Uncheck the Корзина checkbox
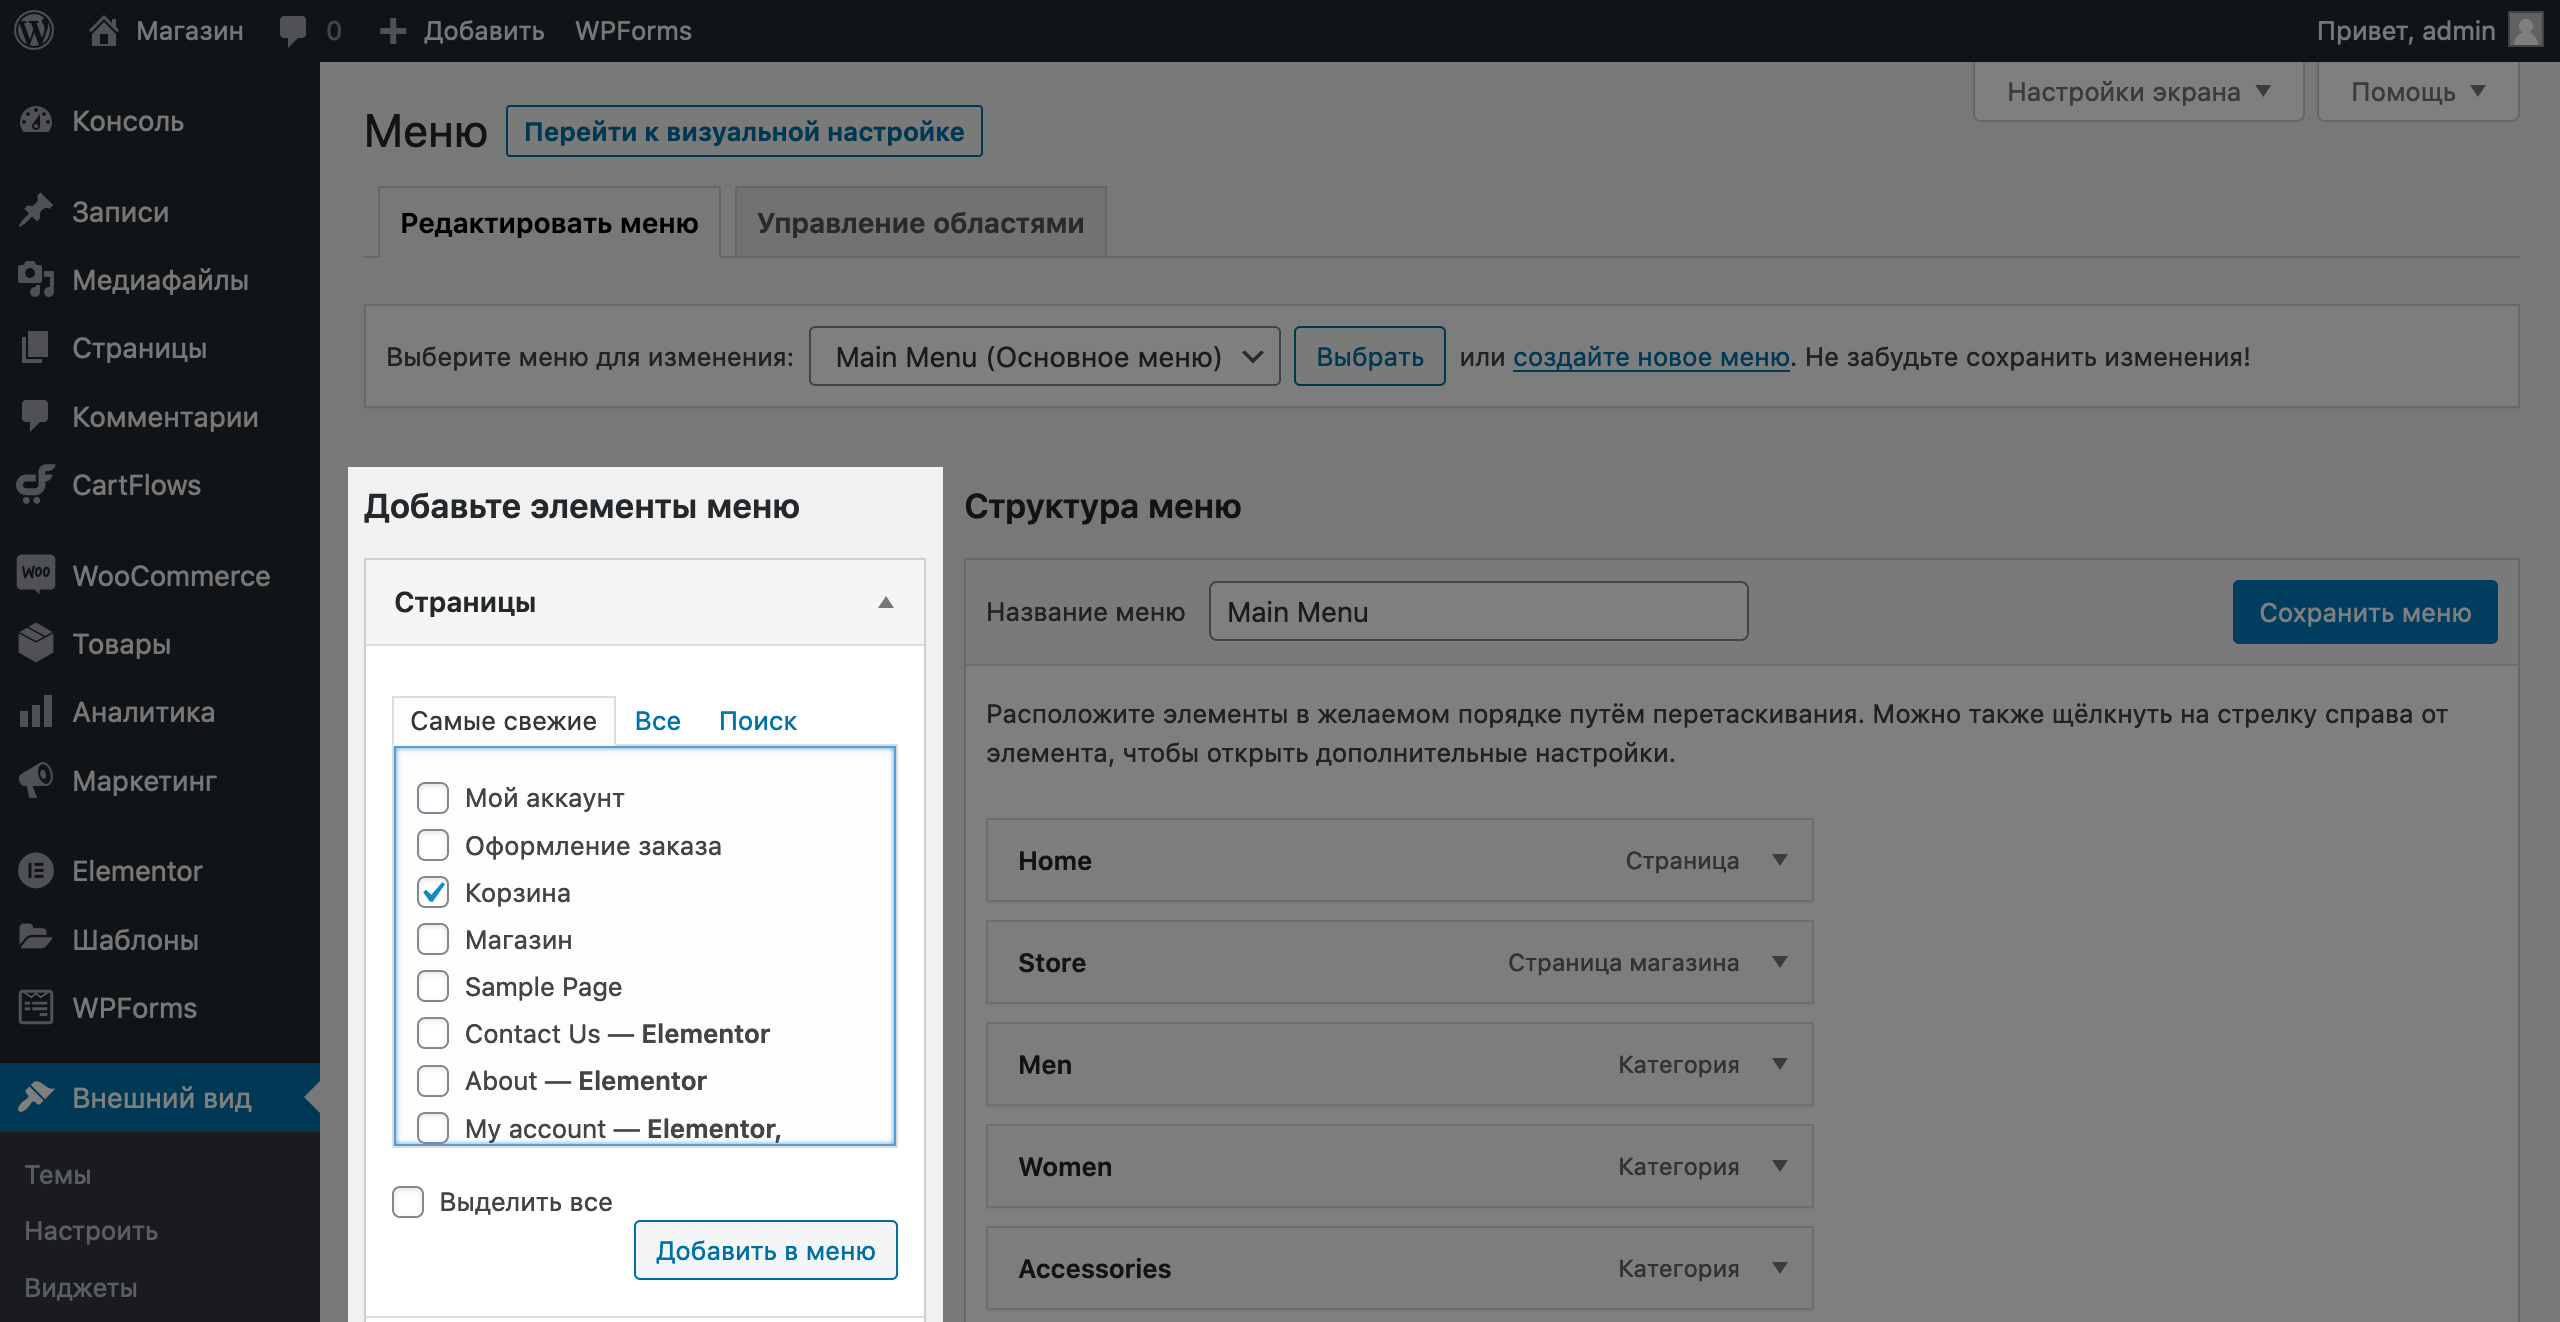2560x1322 pixels. tap(433, 892)
